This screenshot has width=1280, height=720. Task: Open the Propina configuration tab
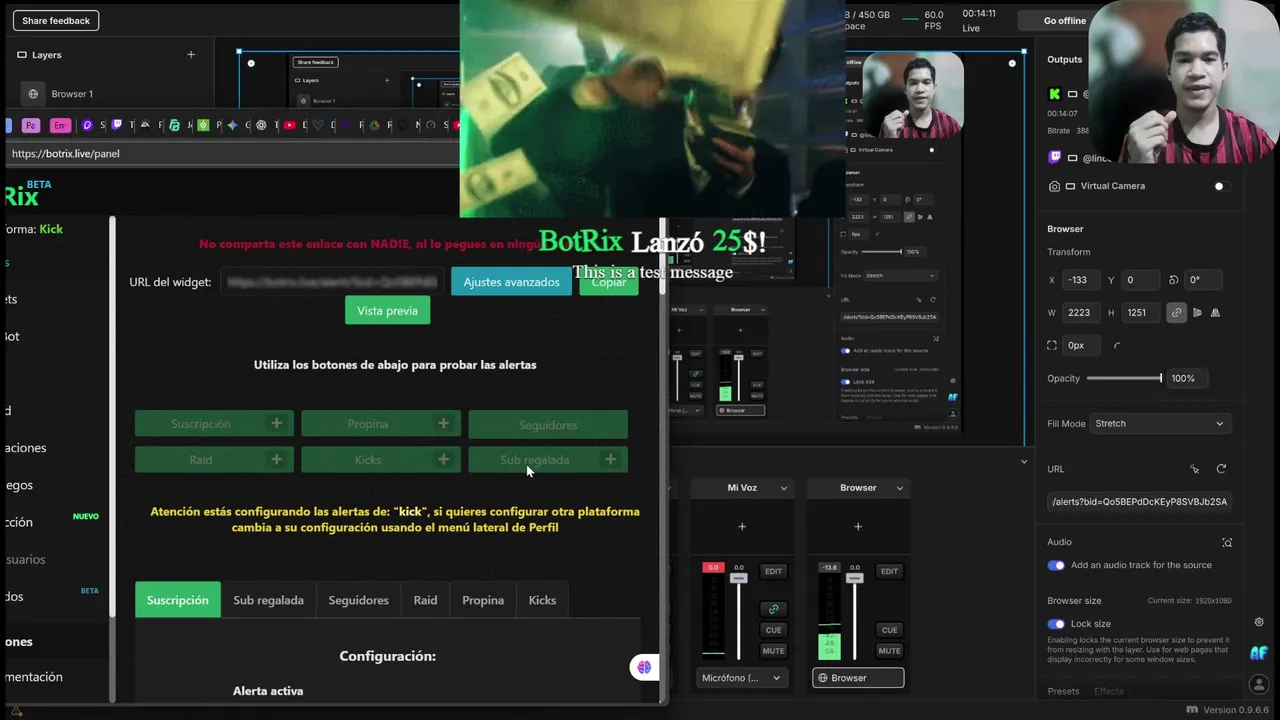pos(483,600)
